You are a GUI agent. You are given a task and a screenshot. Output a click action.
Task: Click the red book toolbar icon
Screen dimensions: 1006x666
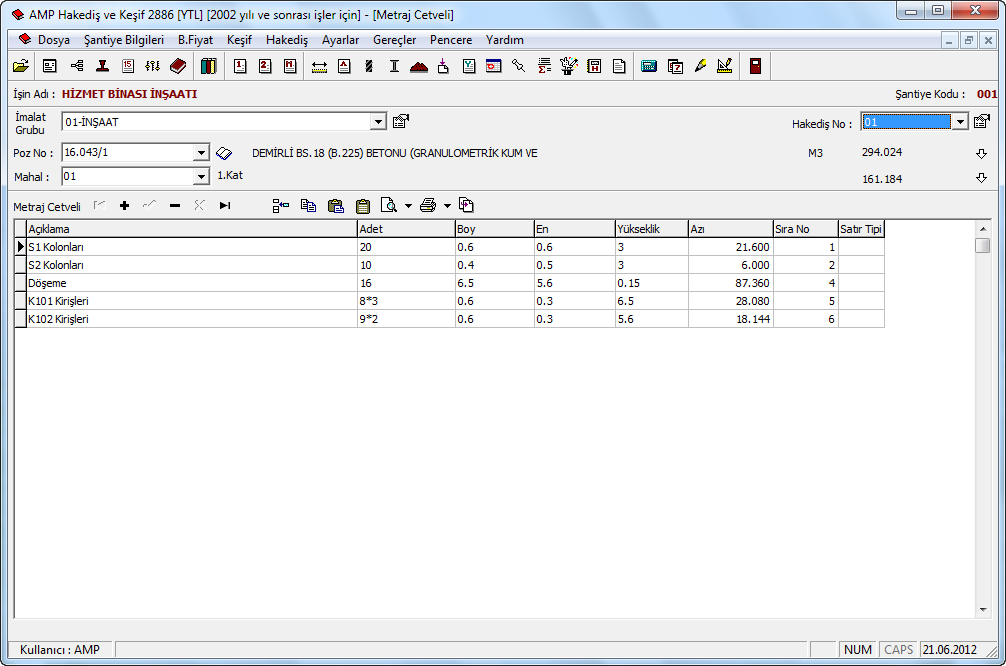178,66
